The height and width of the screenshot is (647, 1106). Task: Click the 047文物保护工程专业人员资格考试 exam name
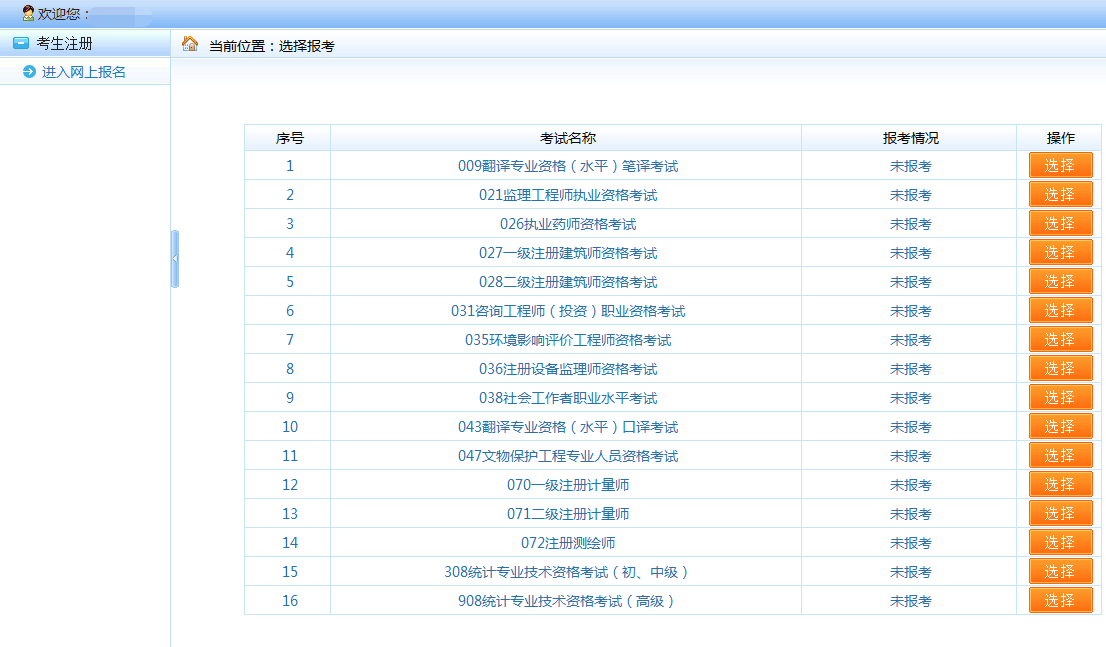[568, 456]
